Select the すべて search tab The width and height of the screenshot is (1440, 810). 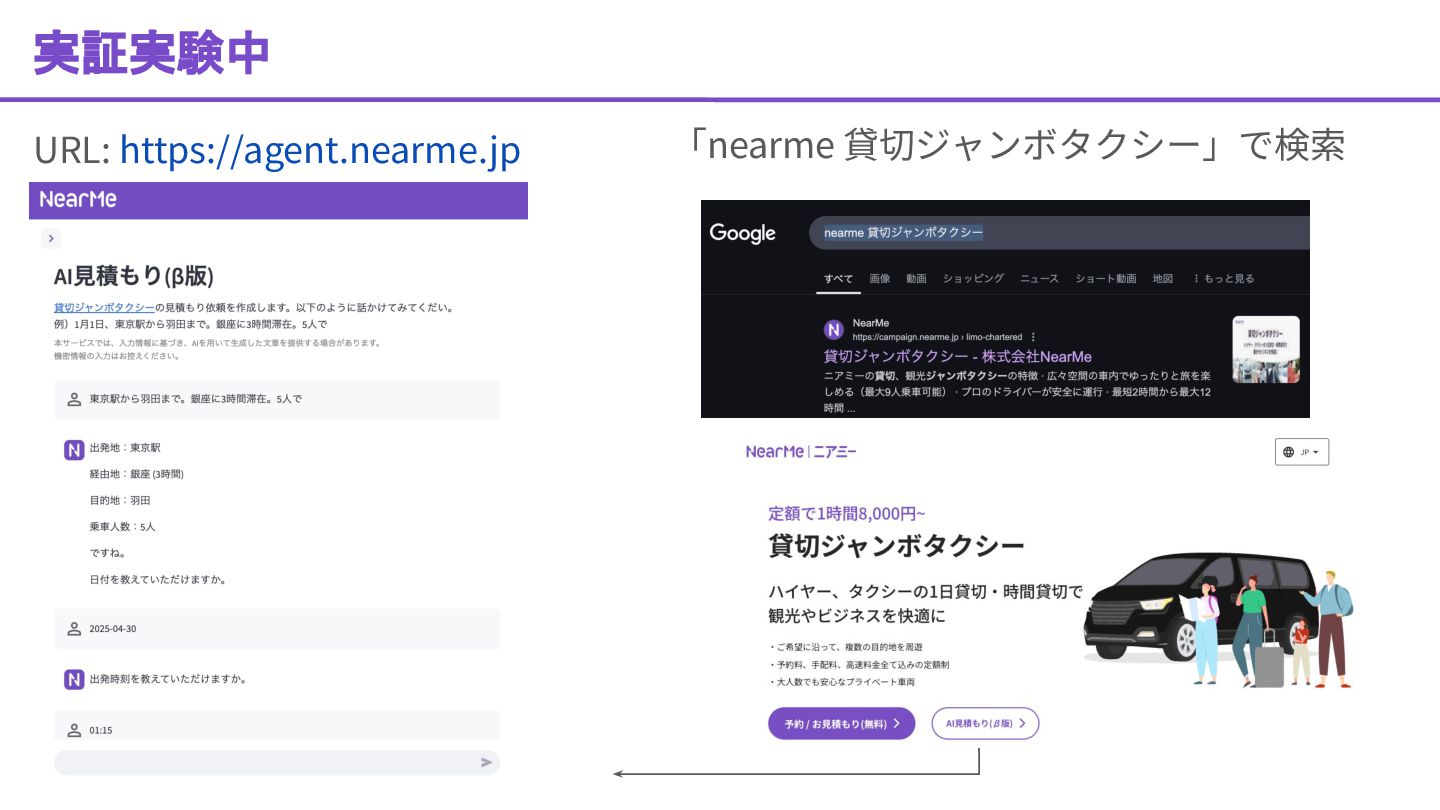click(x=838, y=278)
